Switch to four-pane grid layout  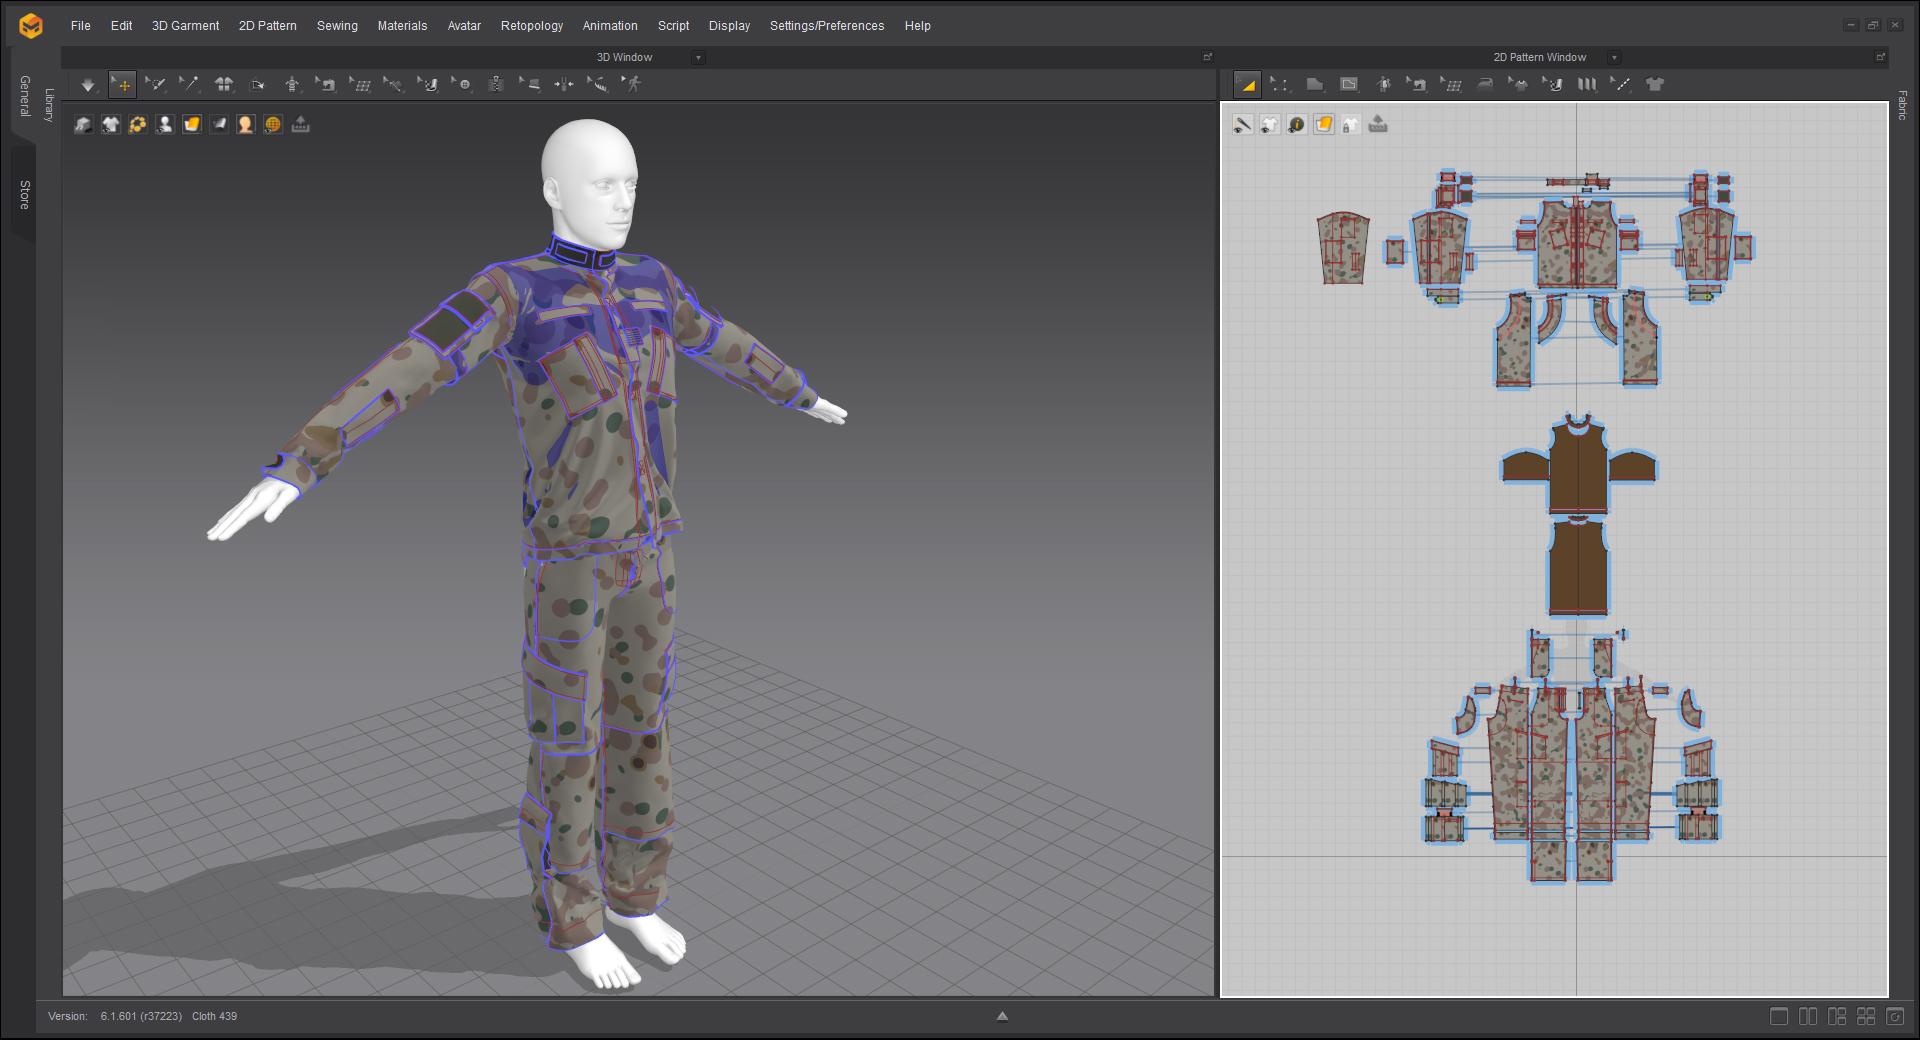[1866, 1016]
